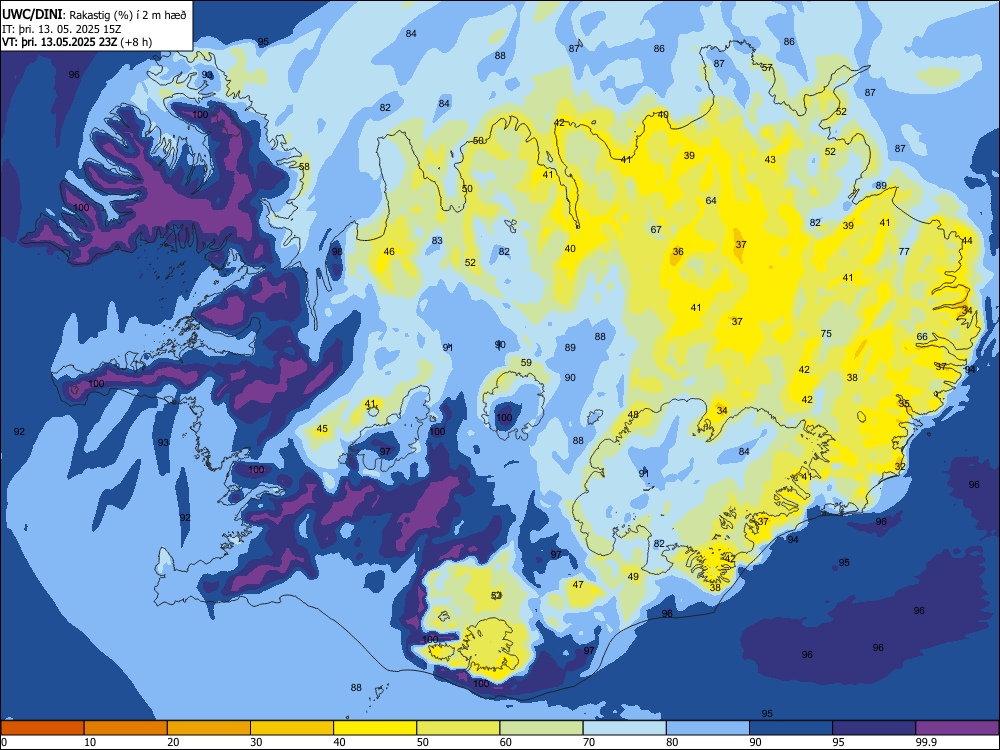
Task: Click the 'UWC/DINI' title text
Action: pyautogui.click(x=32, y=15)
